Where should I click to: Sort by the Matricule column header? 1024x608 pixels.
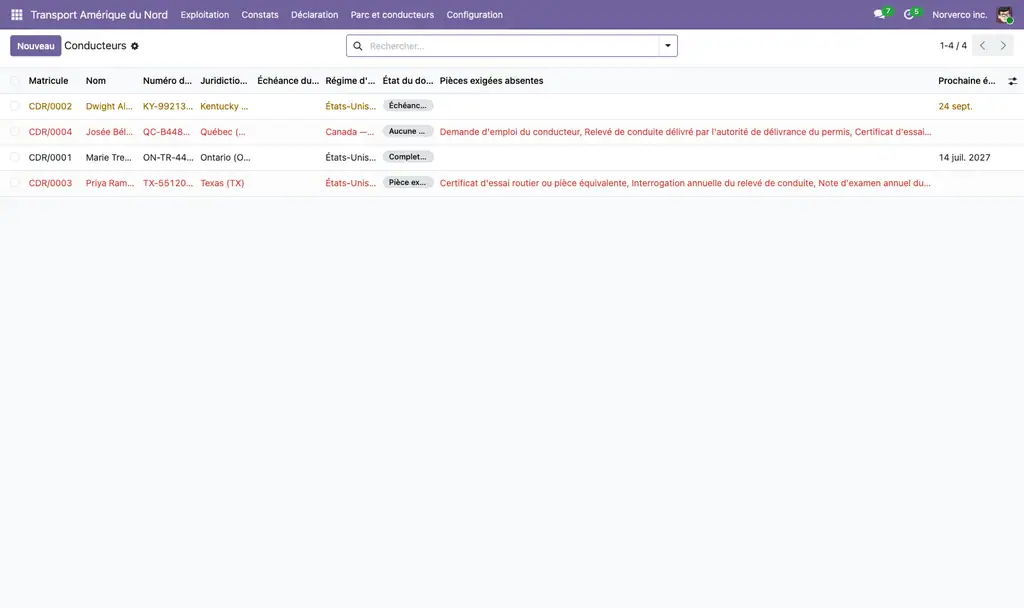[48, 81]
